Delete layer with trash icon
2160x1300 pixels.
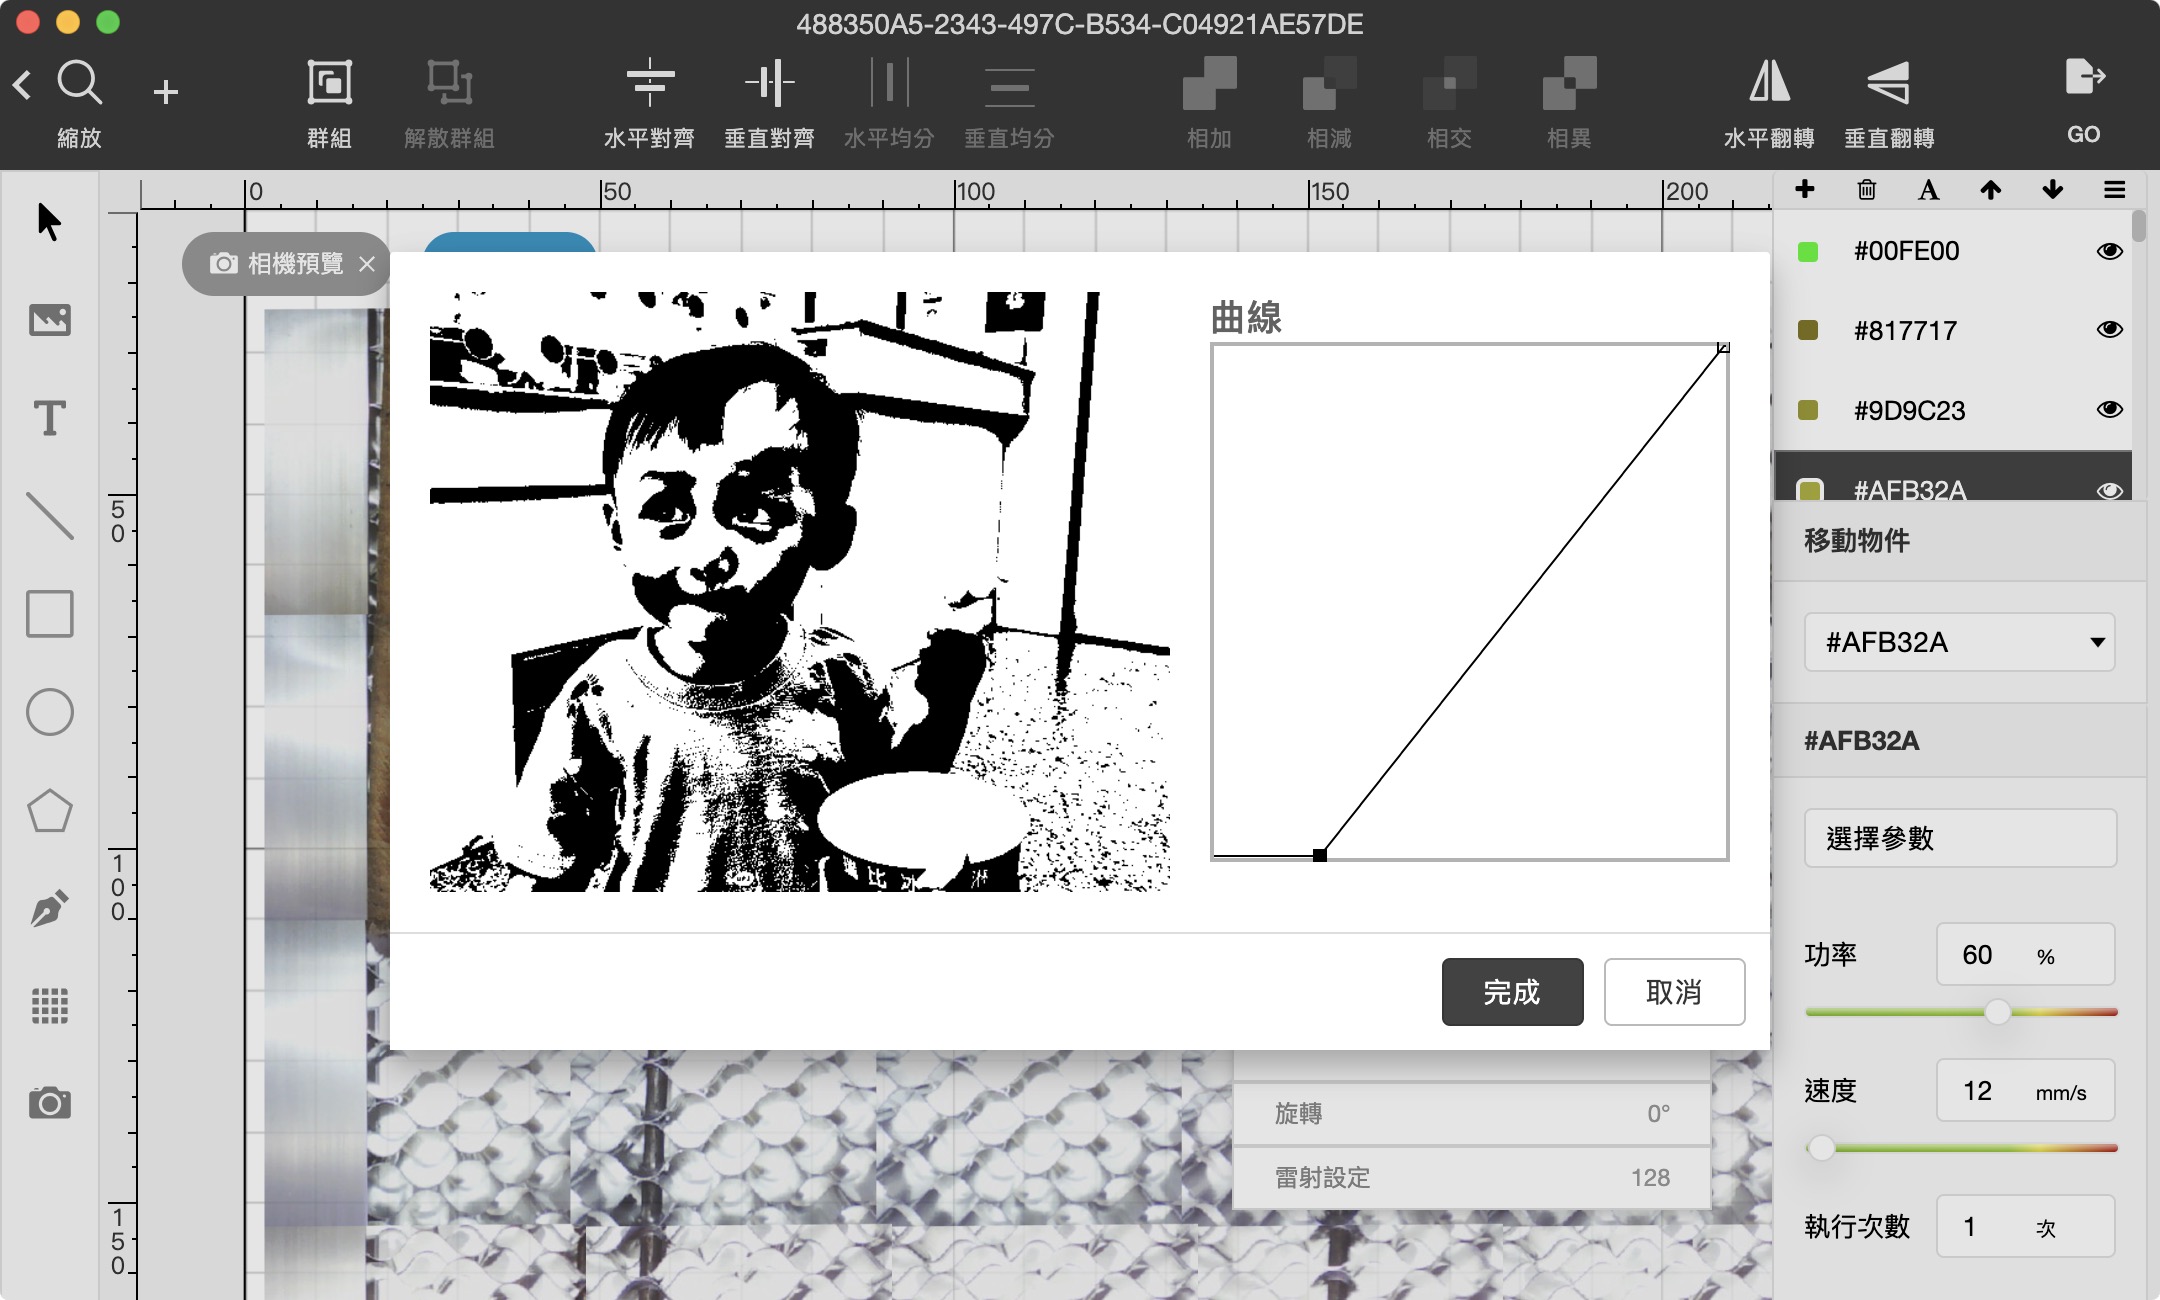click(1866, 190)
